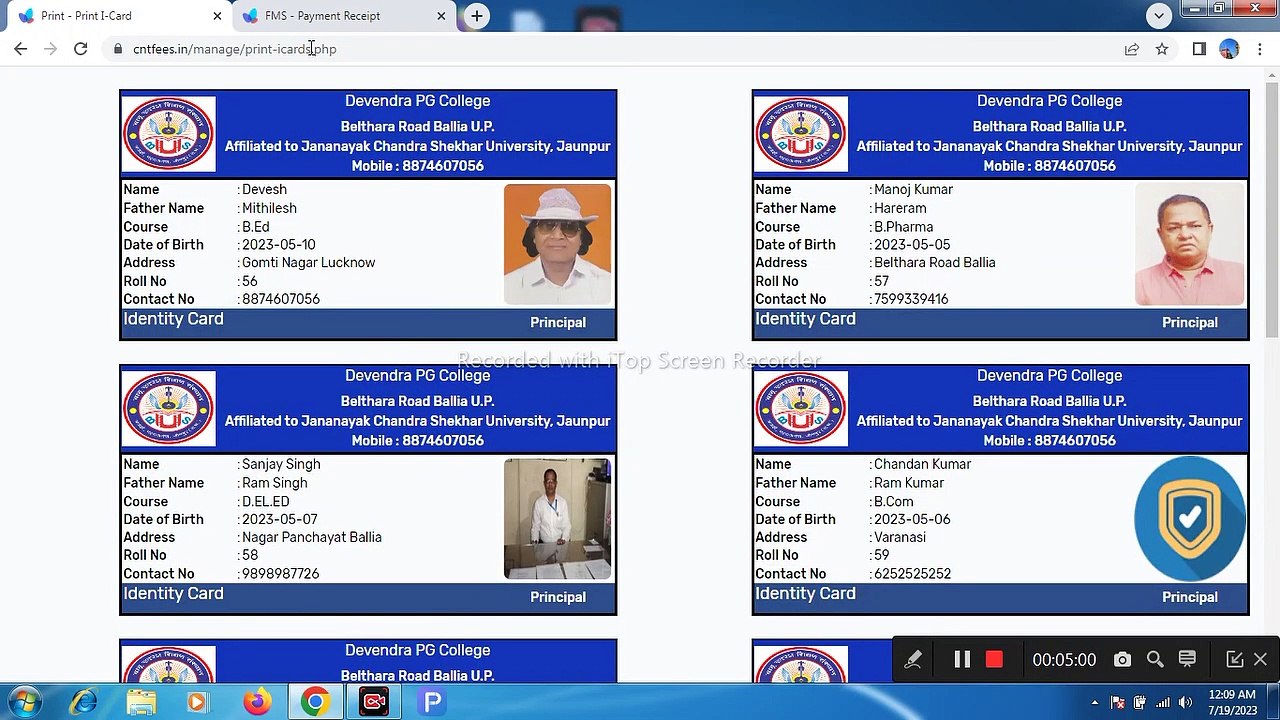Switch to the Print - Print I-Card tab
Viewport: 1280px width, 720px height.
click(x=116, y=16)
